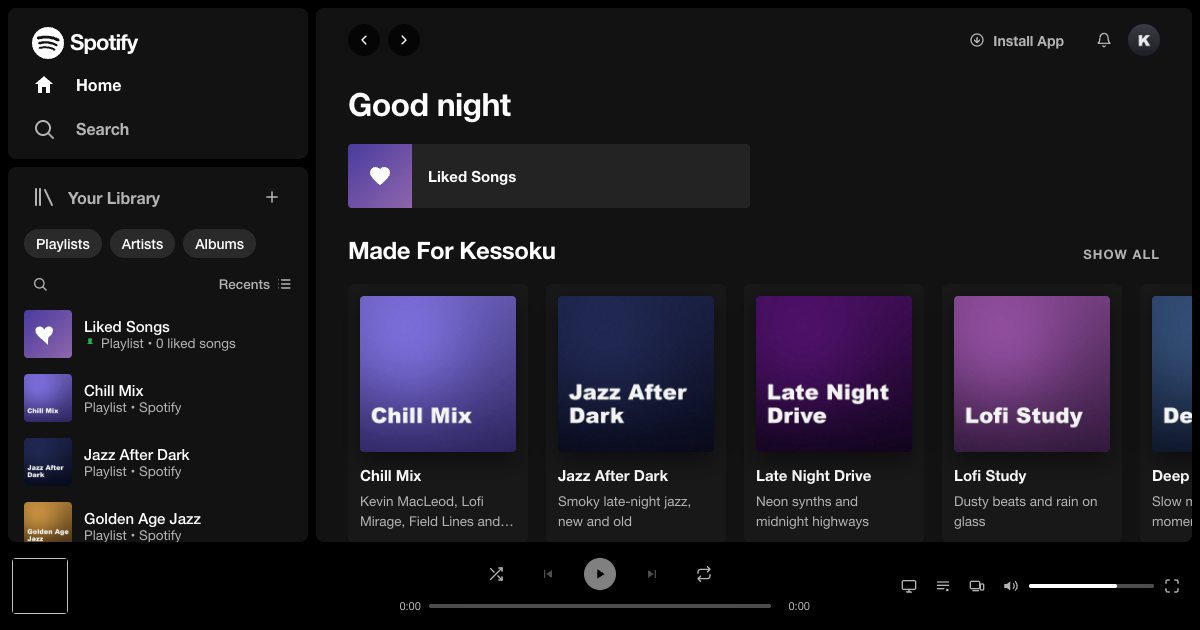Open Liked Songs in the library list
This screenshot has width=1200, height=630.
158,334
